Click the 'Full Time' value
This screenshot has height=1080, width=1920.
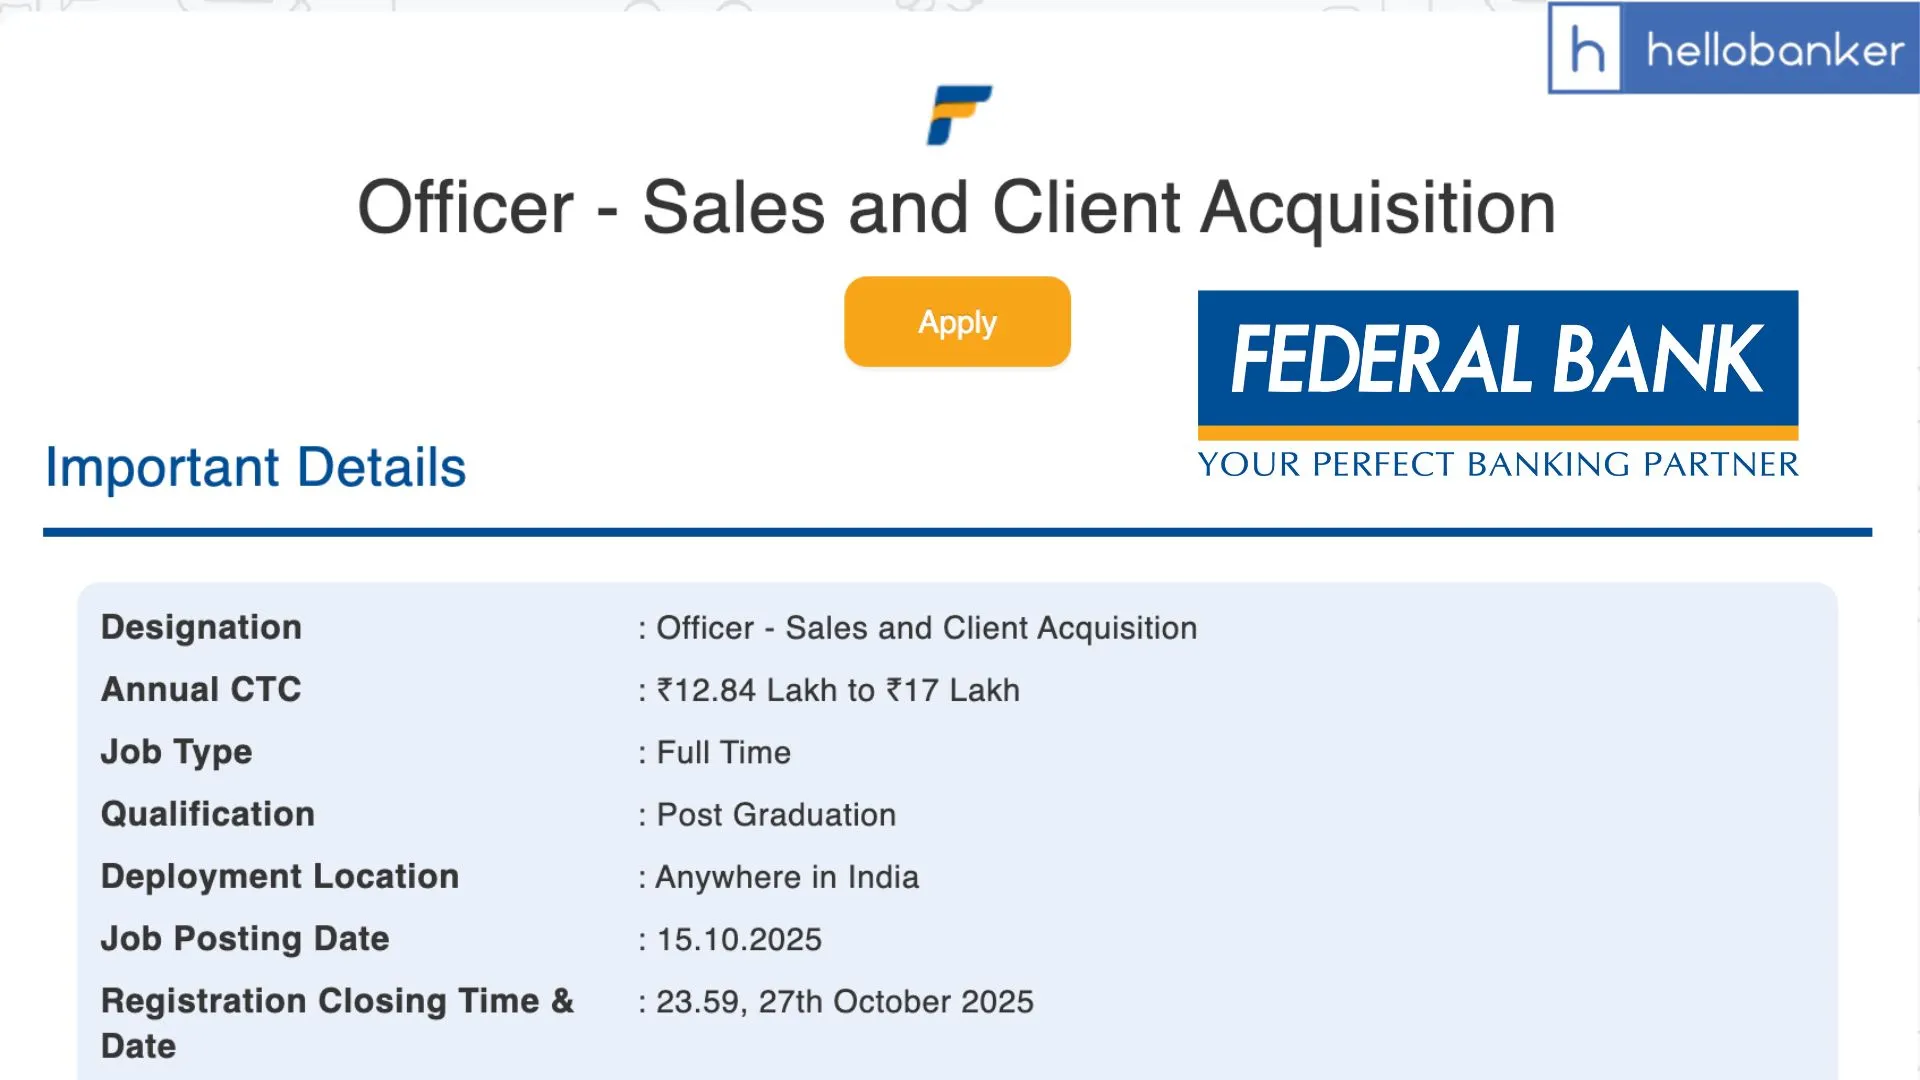click(723, 752)
